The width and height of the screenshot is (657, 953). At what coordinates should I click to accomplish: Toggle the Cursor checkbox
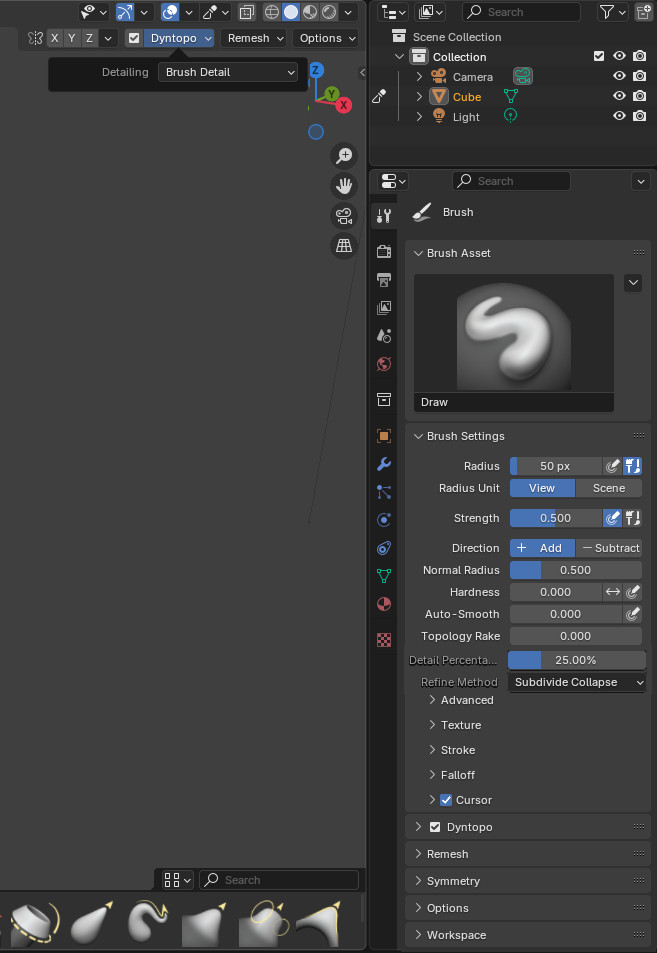(445, 800)
